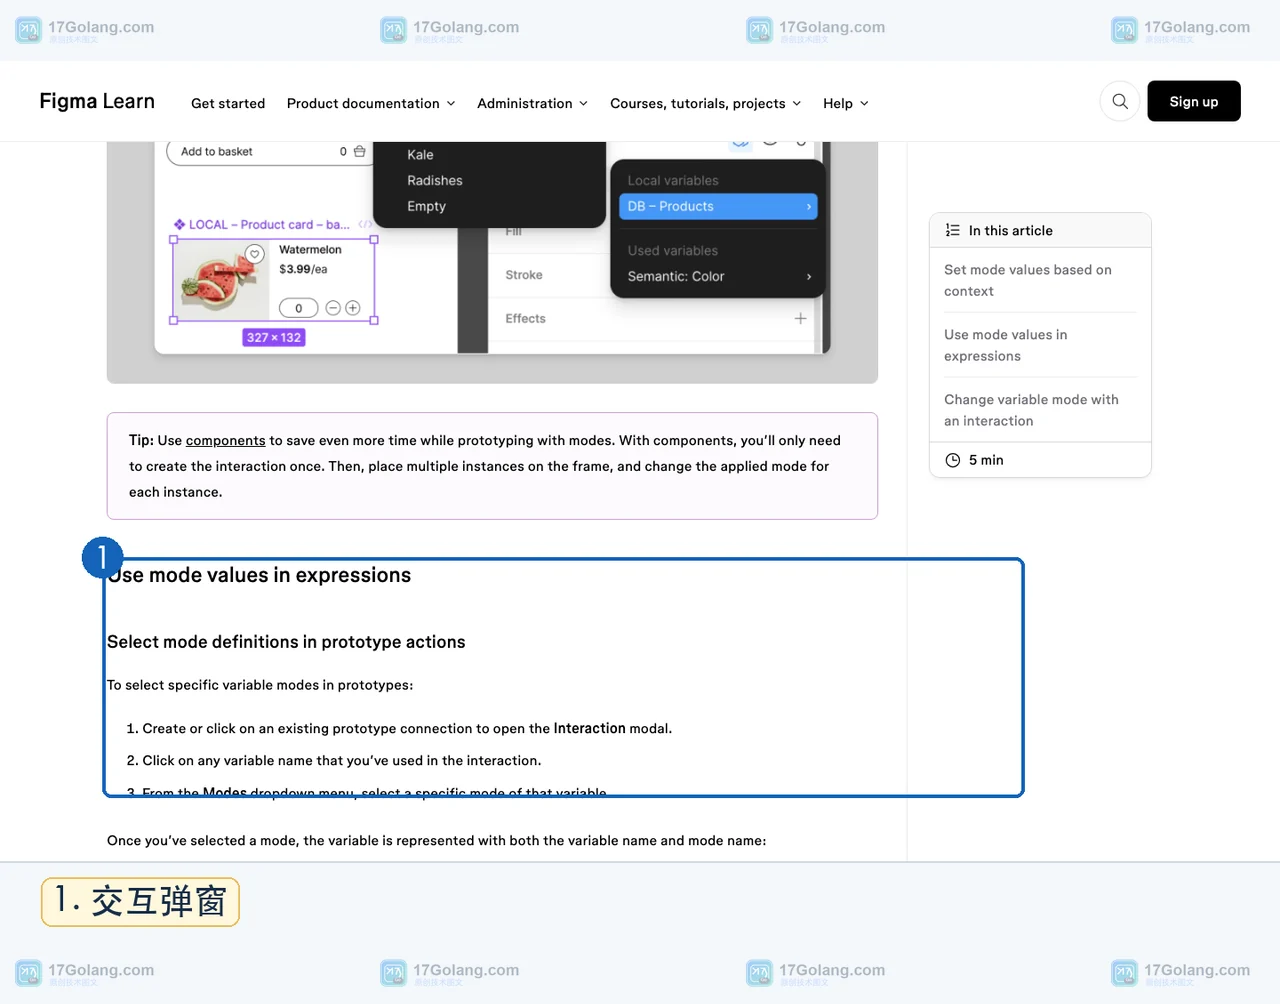
Task: Open the product card prototype screenshot image
Action: [x=492, y=262]
